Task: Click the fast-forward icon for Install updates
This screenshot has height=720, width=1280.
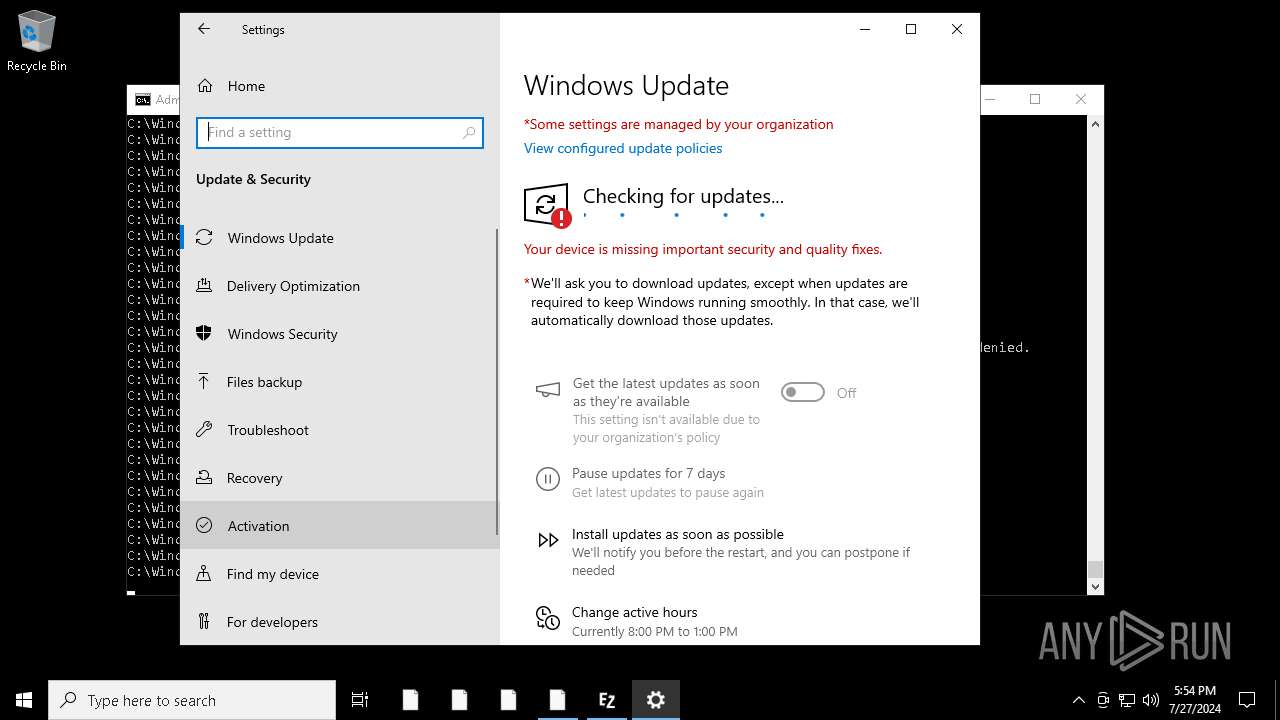Action: pyautogui.click(x=548, y=540)
